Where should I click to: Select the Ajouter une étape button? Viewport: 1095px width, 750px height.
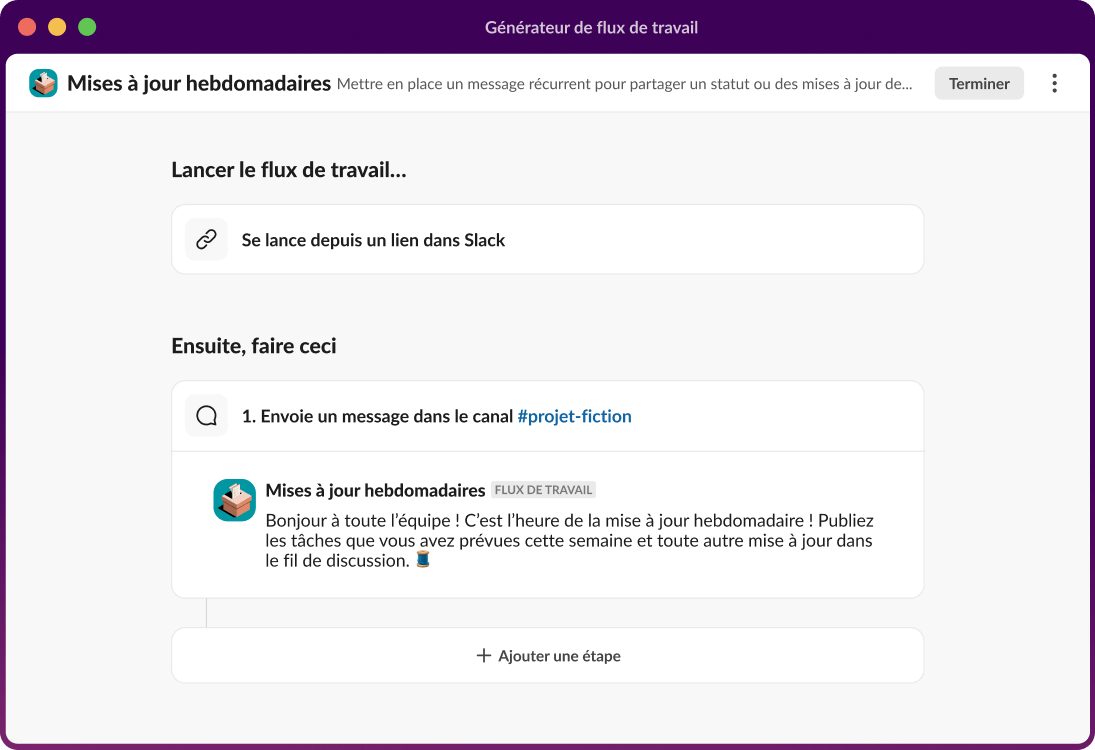click(x=547, y=656)
